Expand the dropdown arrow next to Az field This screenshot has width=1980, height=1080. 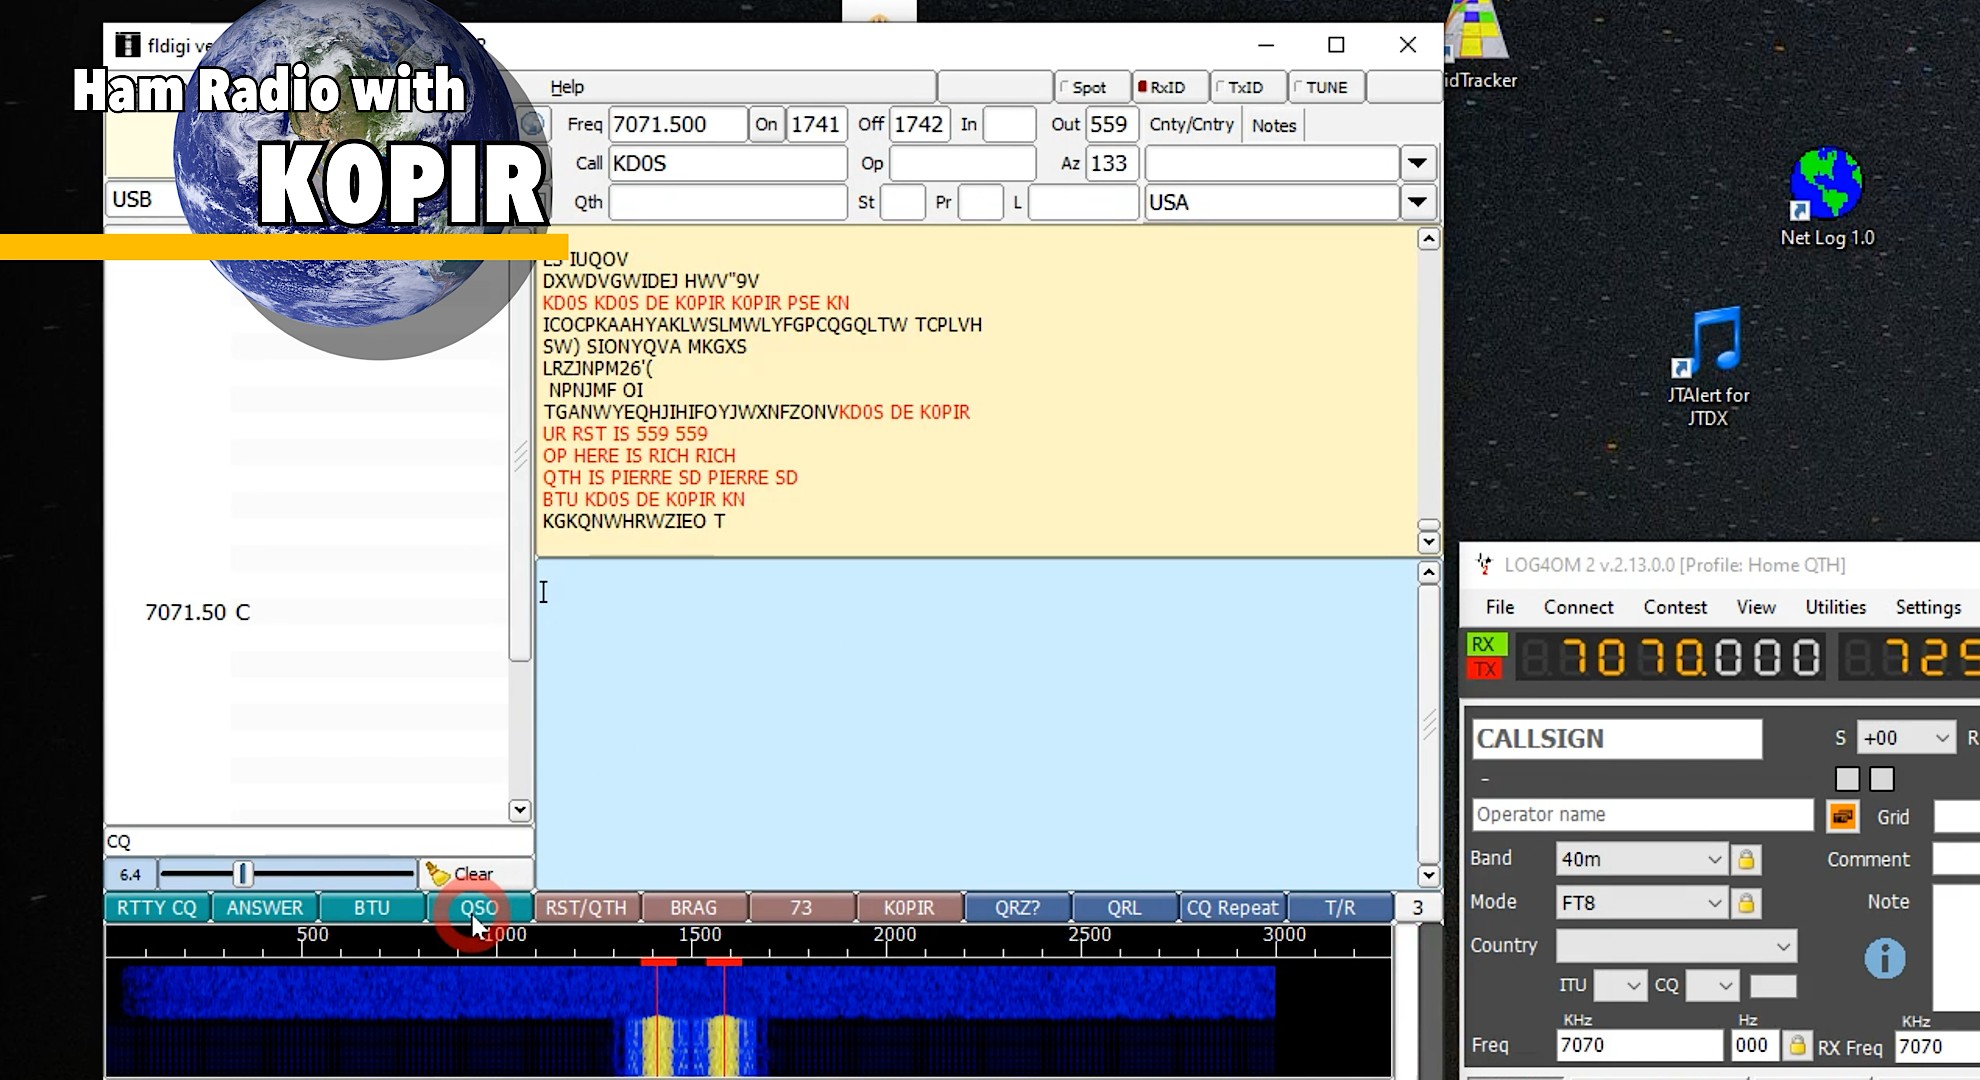[1417, 163]
